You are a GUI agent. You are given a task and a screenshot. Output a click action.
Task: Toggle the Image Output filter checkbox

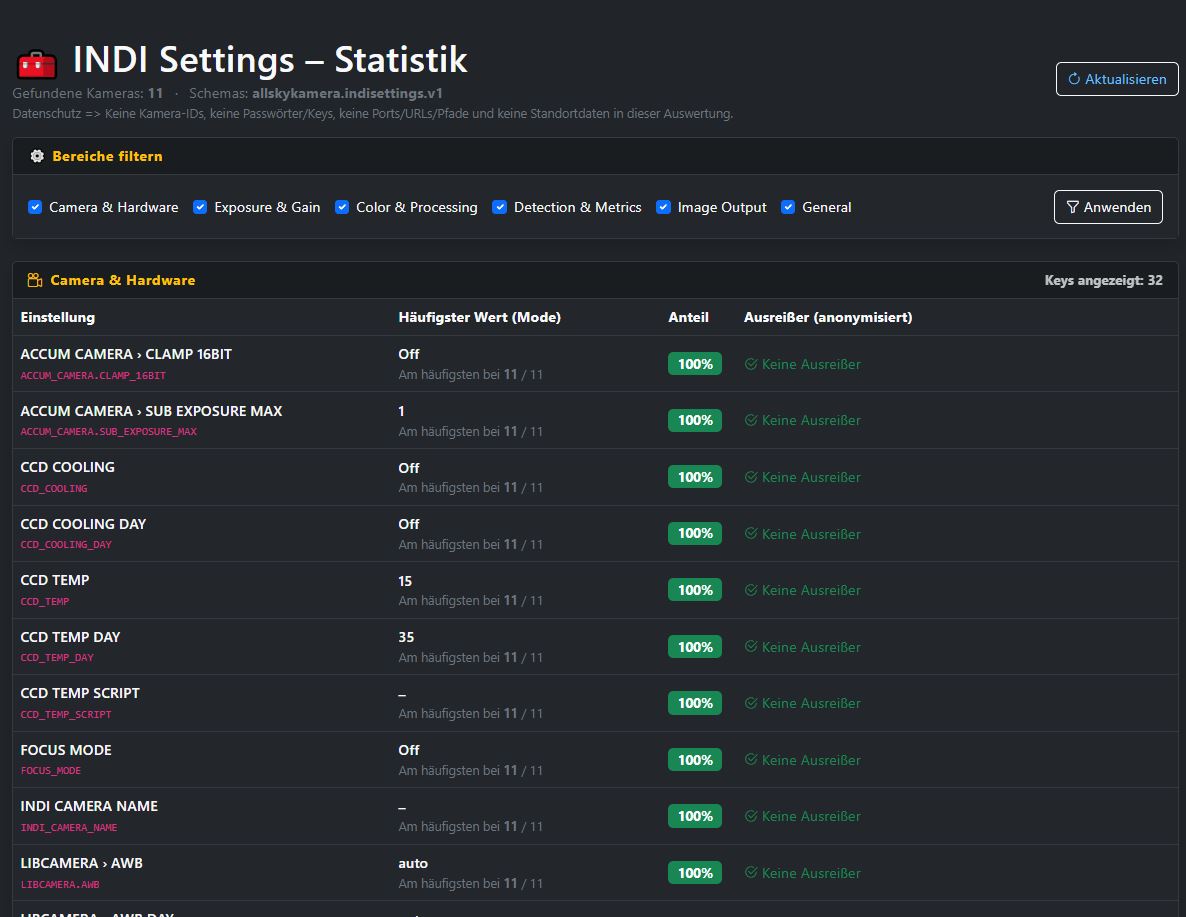[663, 207]
